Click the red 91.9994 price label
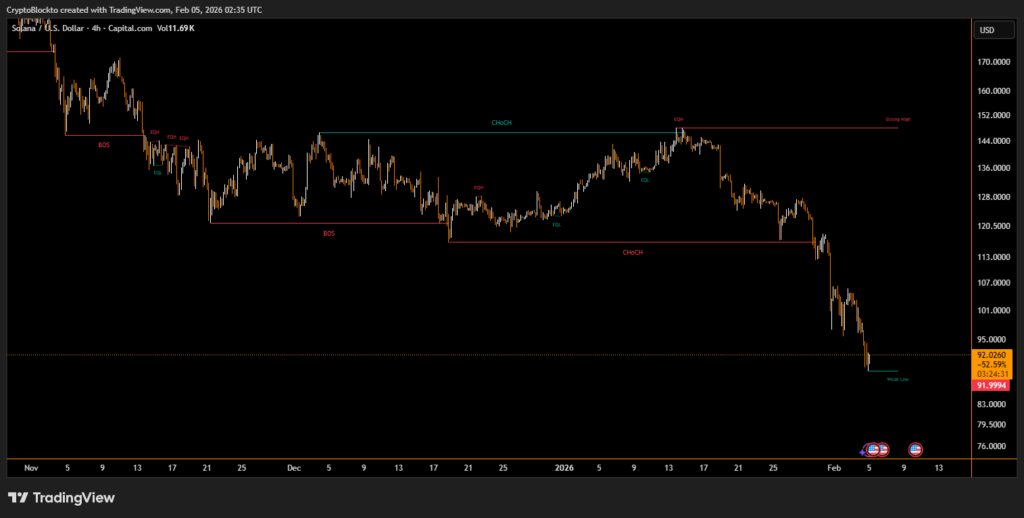The width and height of the screenshot is (1024, 518). [x=991, y=385]
